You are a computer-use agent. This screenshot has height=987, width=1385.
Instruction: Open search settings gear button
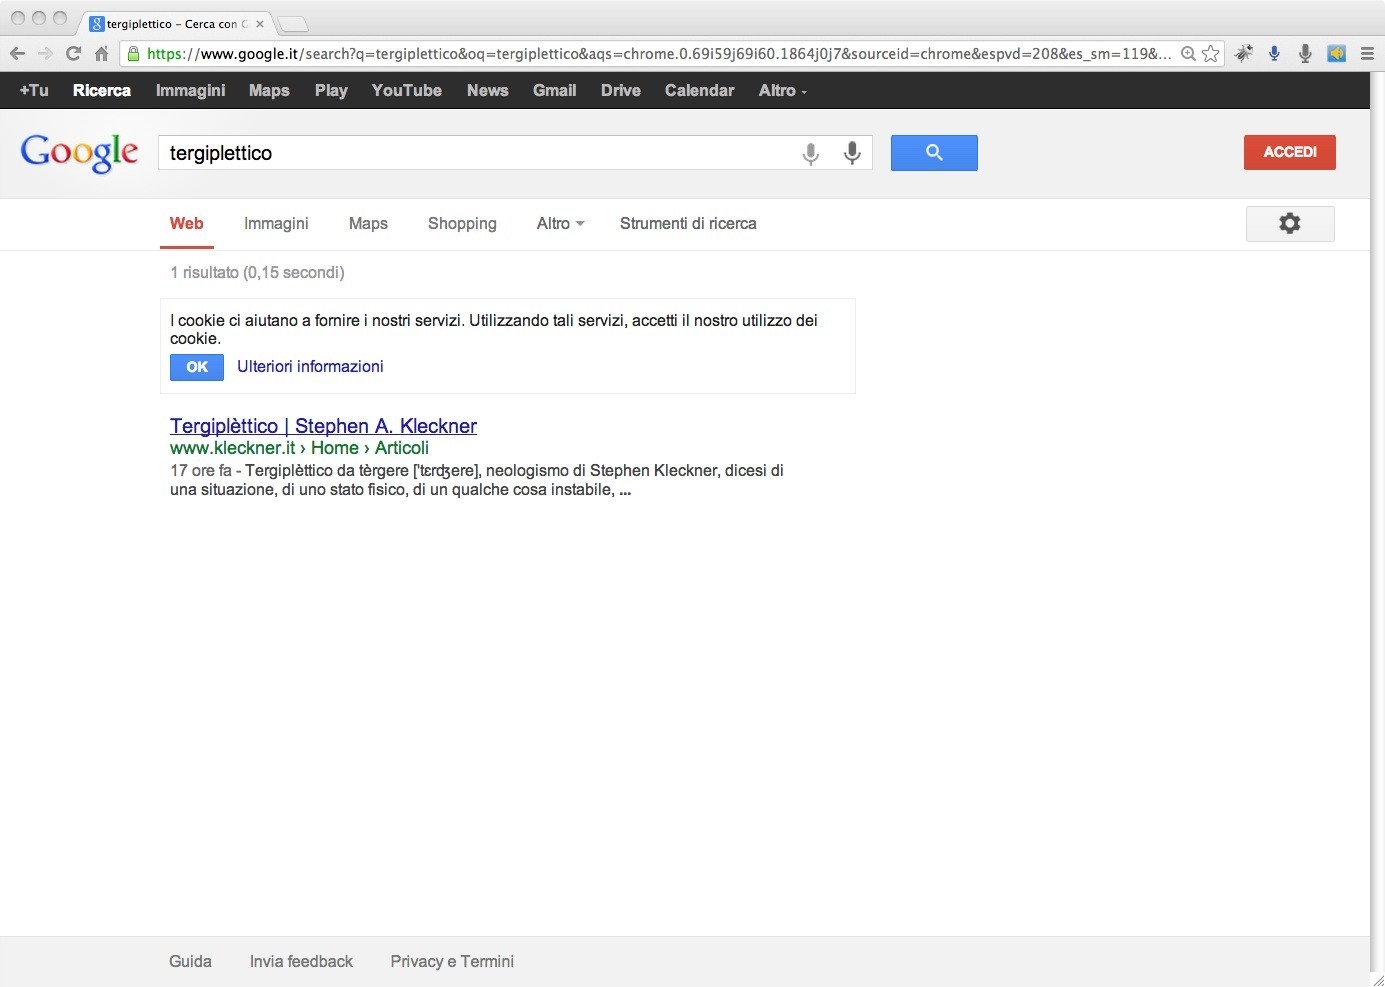click(x=1290, y=224)
